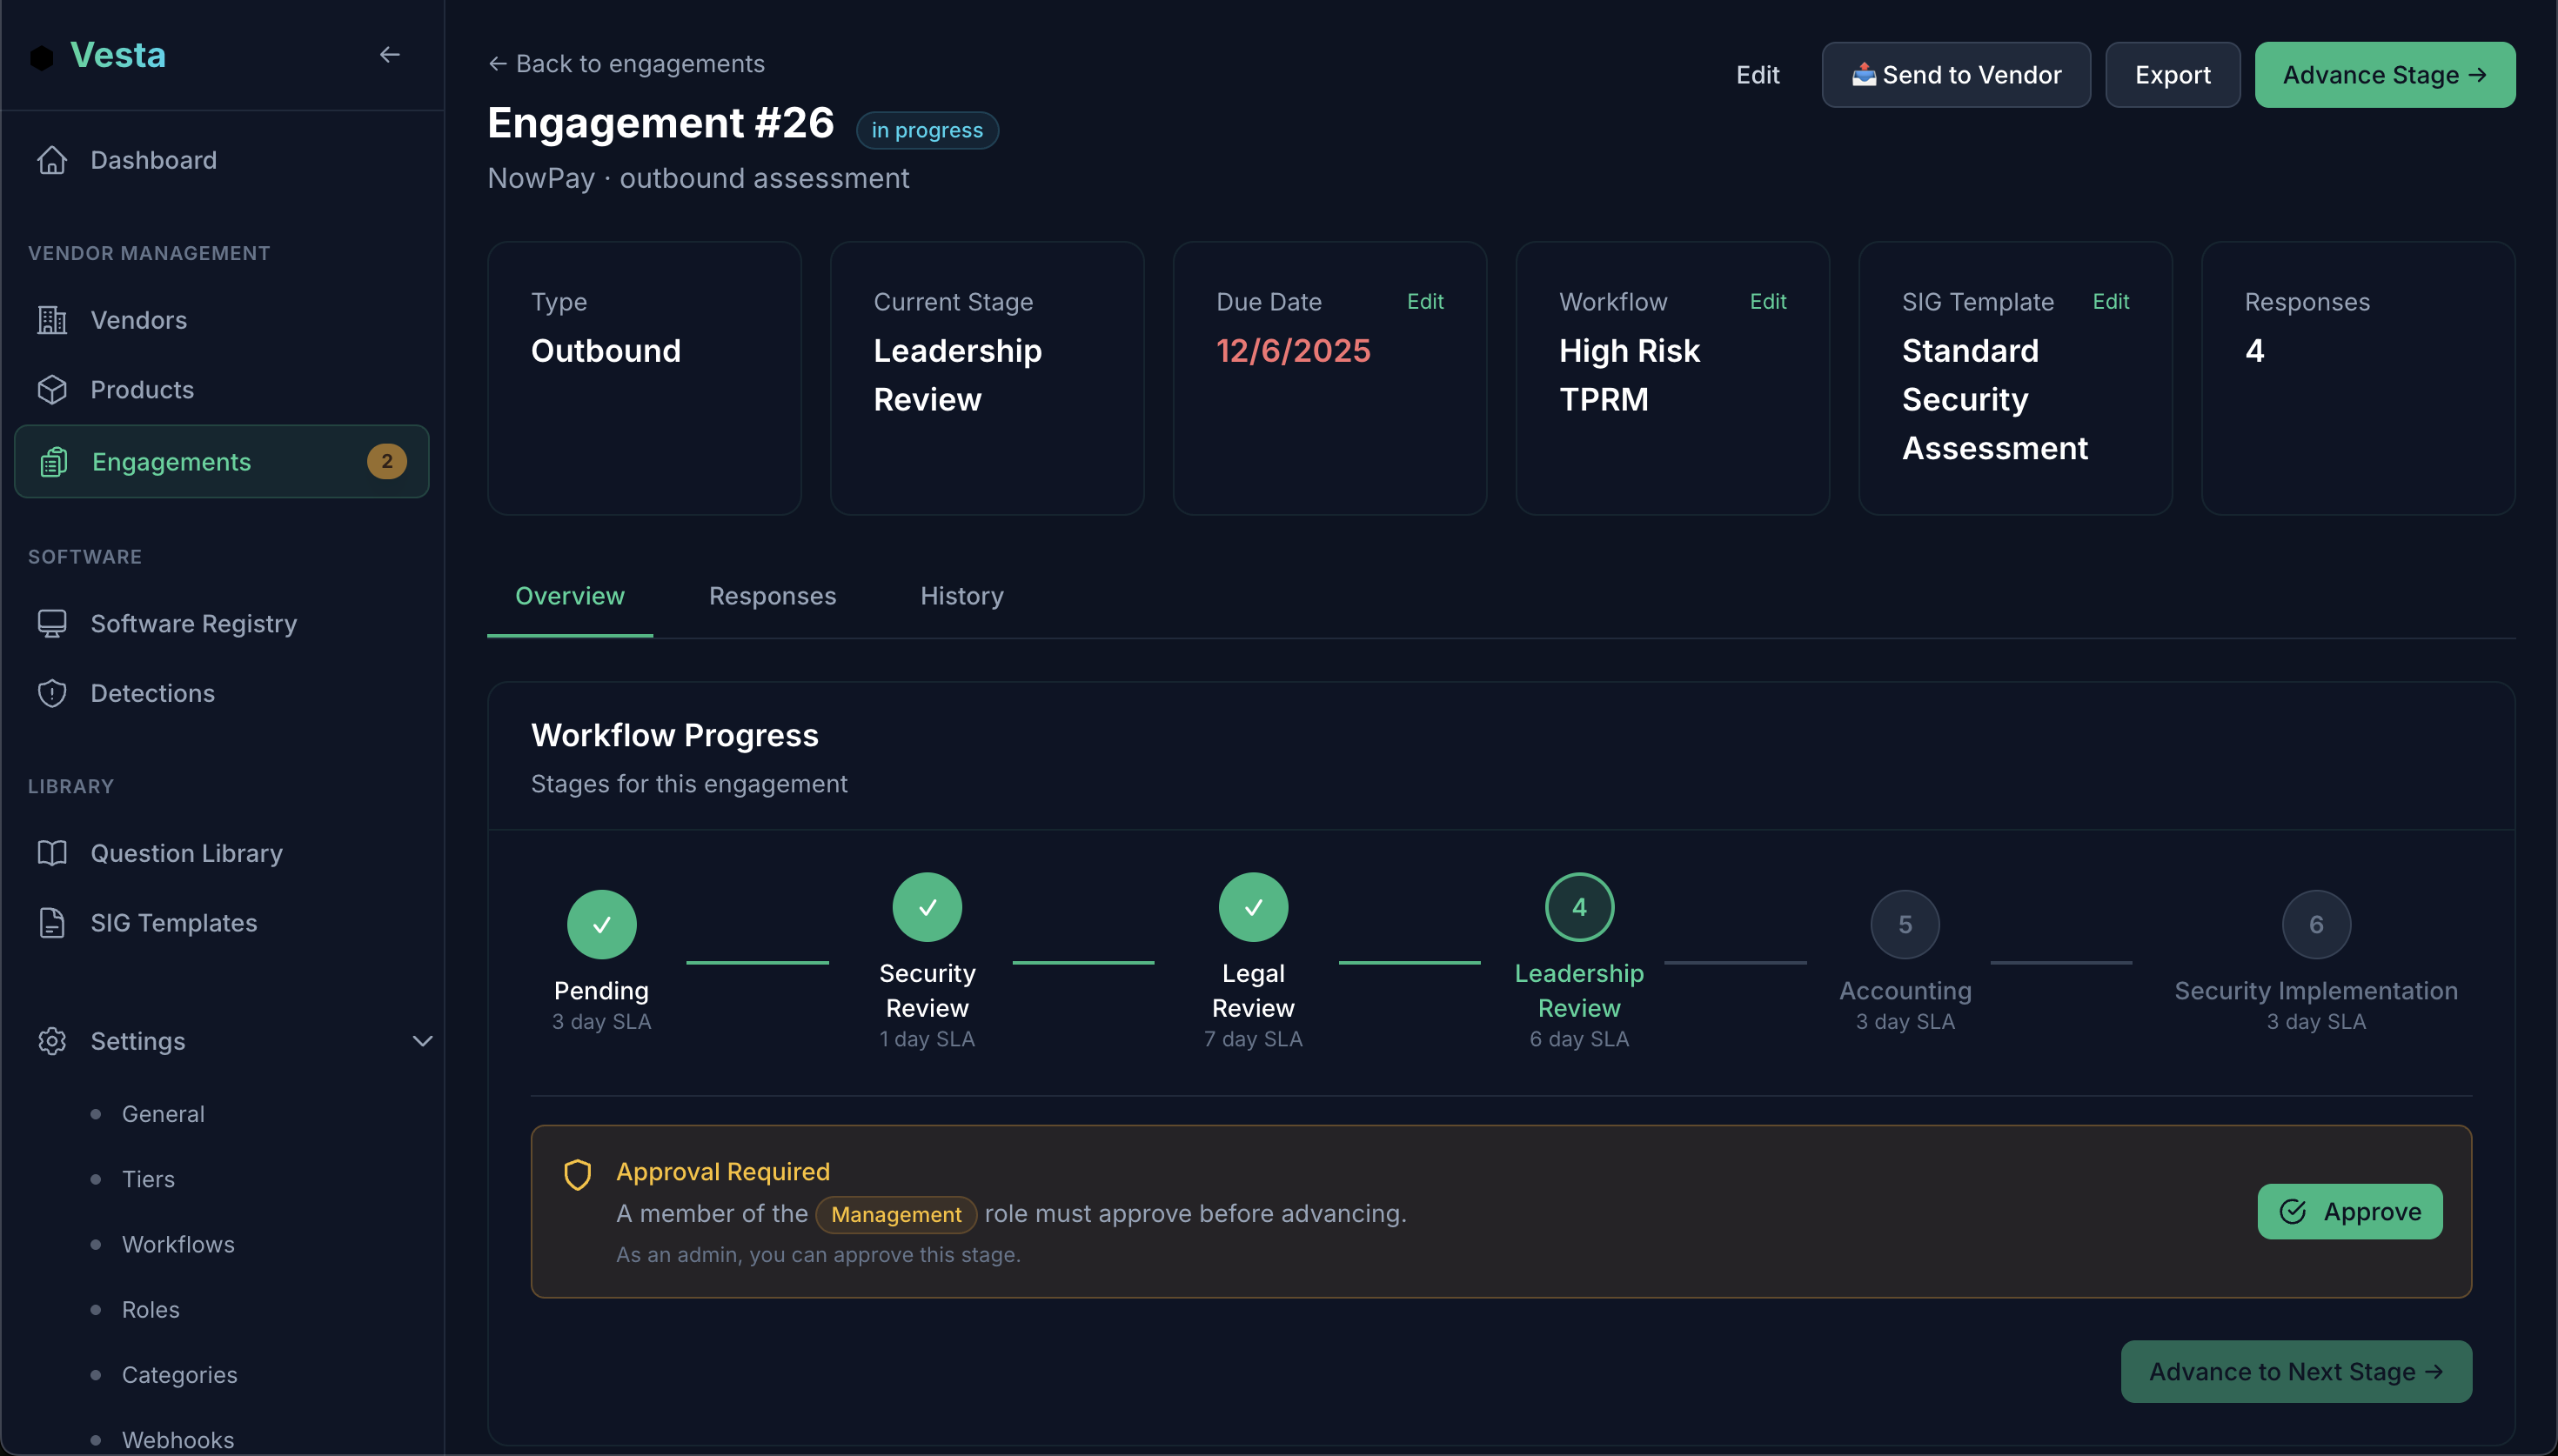Select the Detections shield icon
This screenshot has width=2558, height=1456.
coord(52,693)
